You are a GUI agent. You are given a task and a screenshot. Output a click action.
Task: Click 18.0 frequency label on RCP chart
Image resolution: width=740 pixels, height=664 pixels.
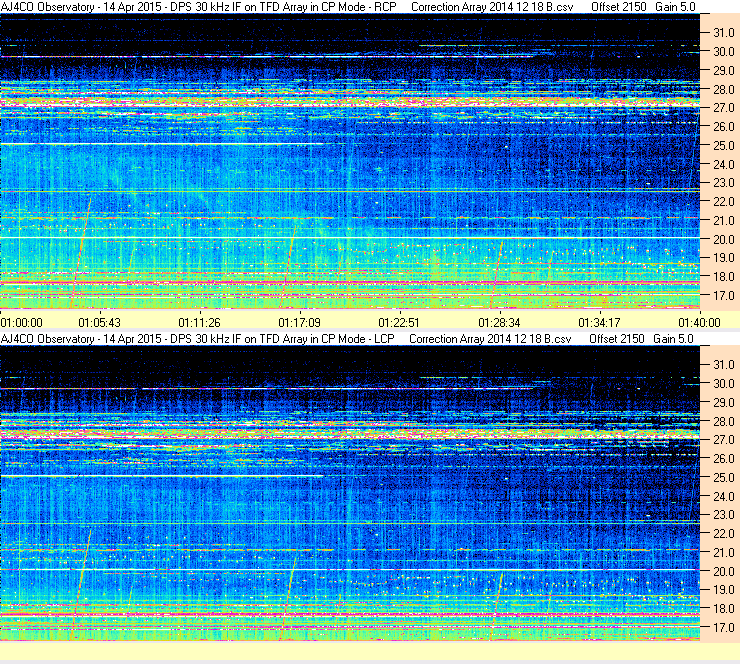pyautogui.click(x=723, y=277)
